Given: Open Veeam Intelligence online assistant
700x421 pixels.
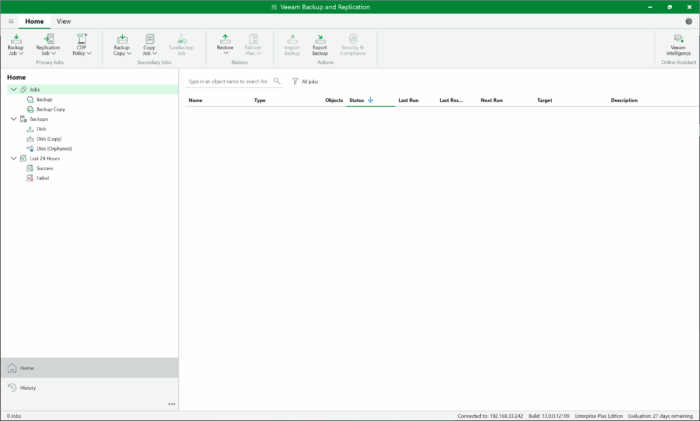Looking at the screenshot, I should click(678, 45).
